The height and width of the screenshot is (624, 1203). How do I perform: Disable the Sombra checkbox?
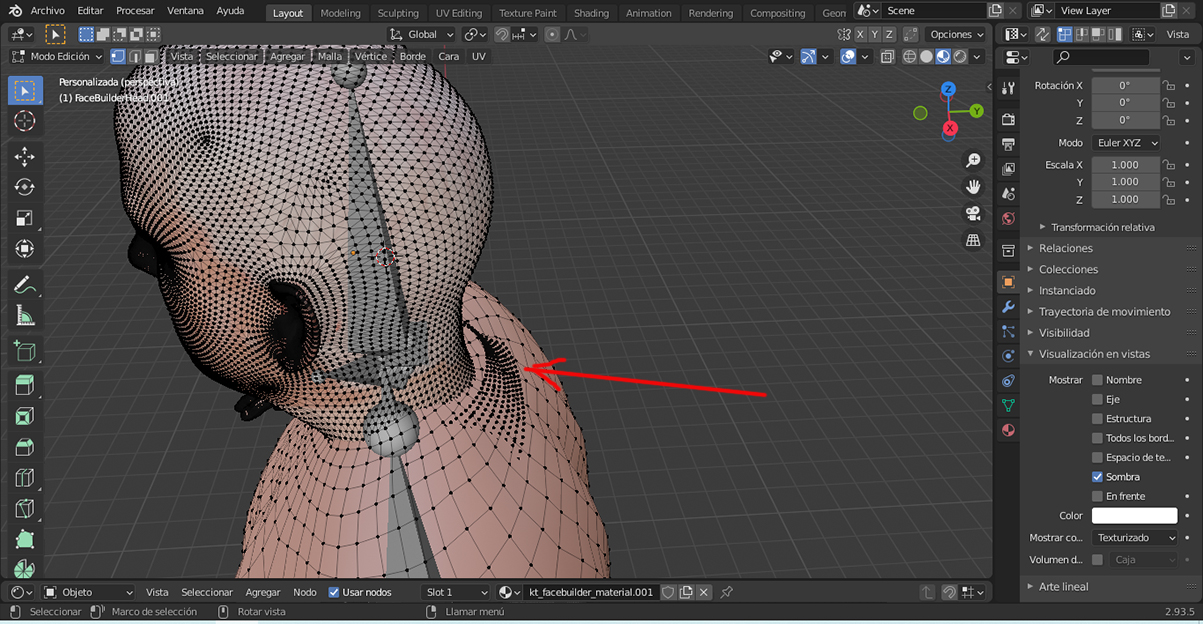point(1097,477)
